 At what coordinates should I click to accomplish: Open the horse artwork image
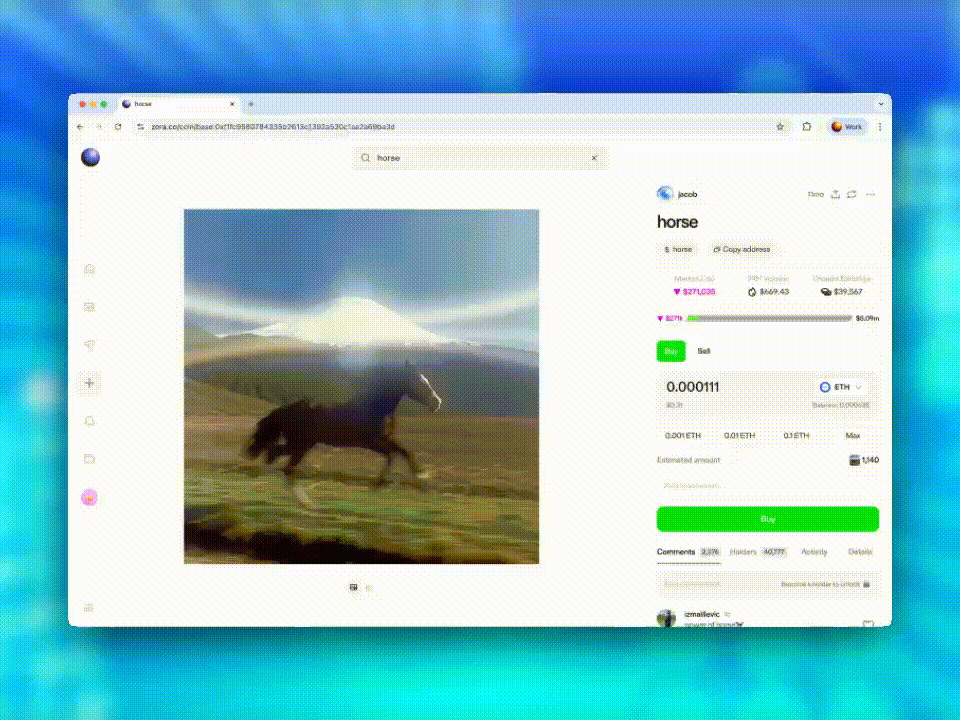pyautogui.click(x=361, y=386)
